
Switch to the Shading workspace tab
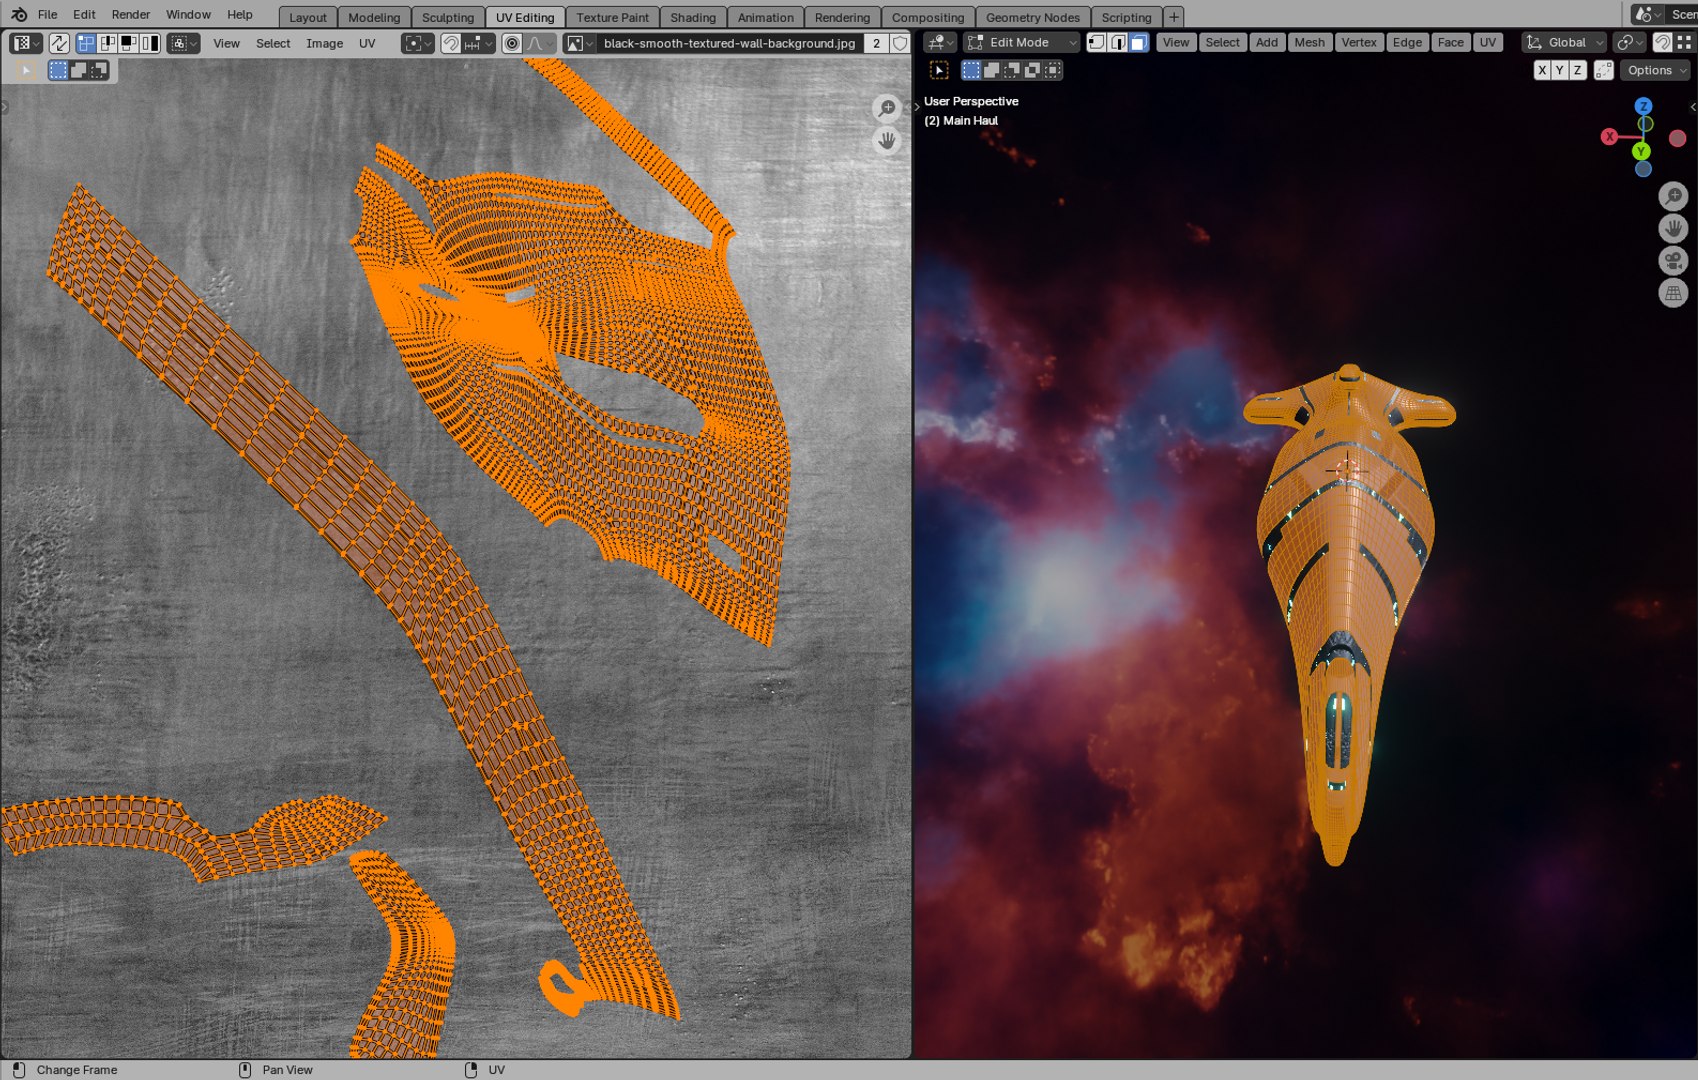(693, 17)
